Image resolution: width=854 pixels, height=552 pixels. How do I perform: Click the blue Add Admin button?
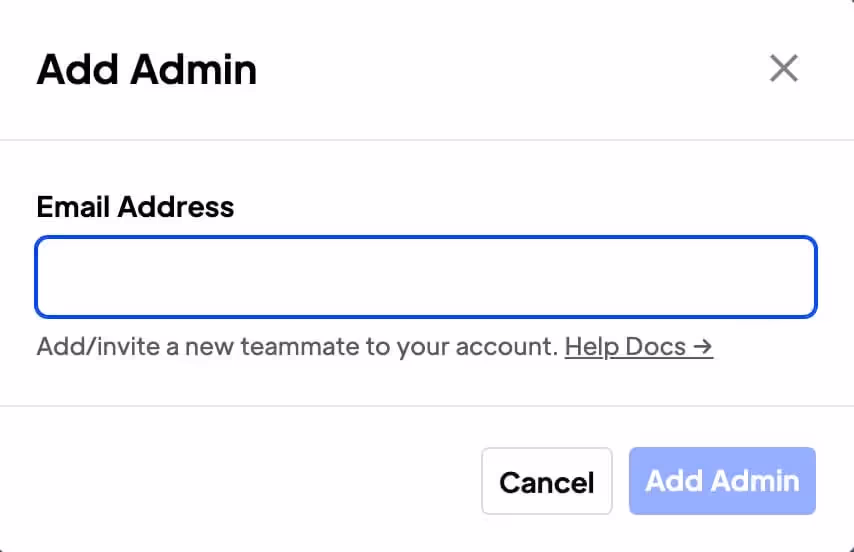(x=722, y=481)
